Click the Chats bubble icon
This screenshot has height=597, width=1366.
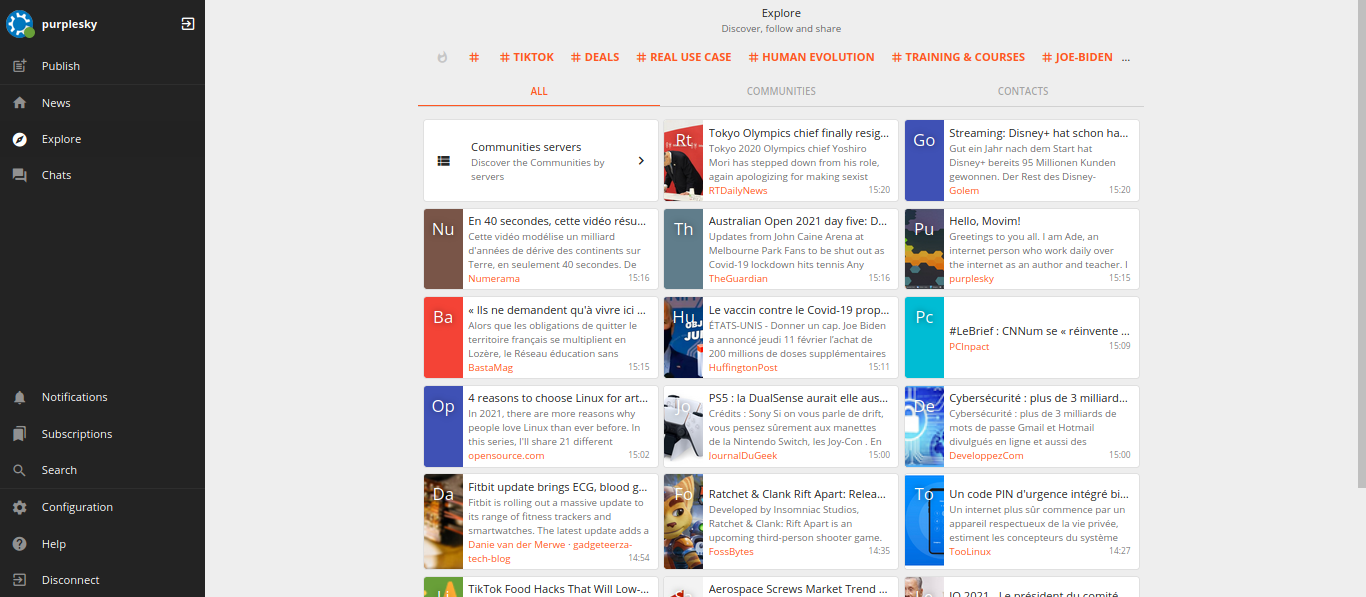pos(20,175)
